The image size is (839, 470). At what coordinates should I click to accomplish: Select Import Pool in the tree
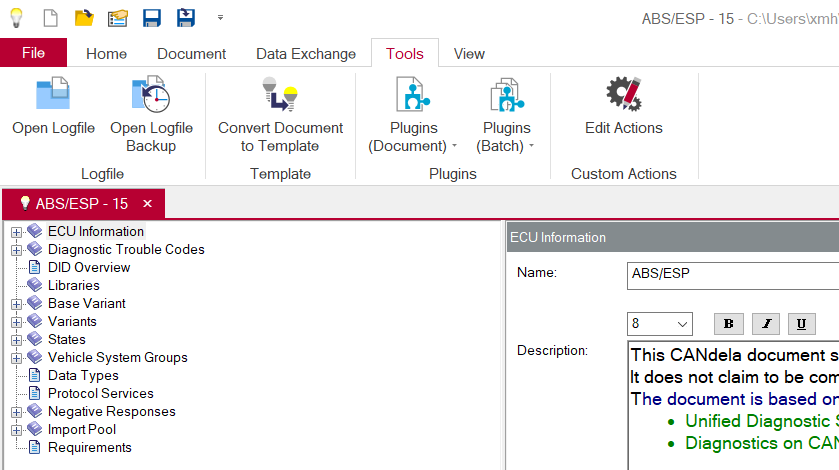82,429
